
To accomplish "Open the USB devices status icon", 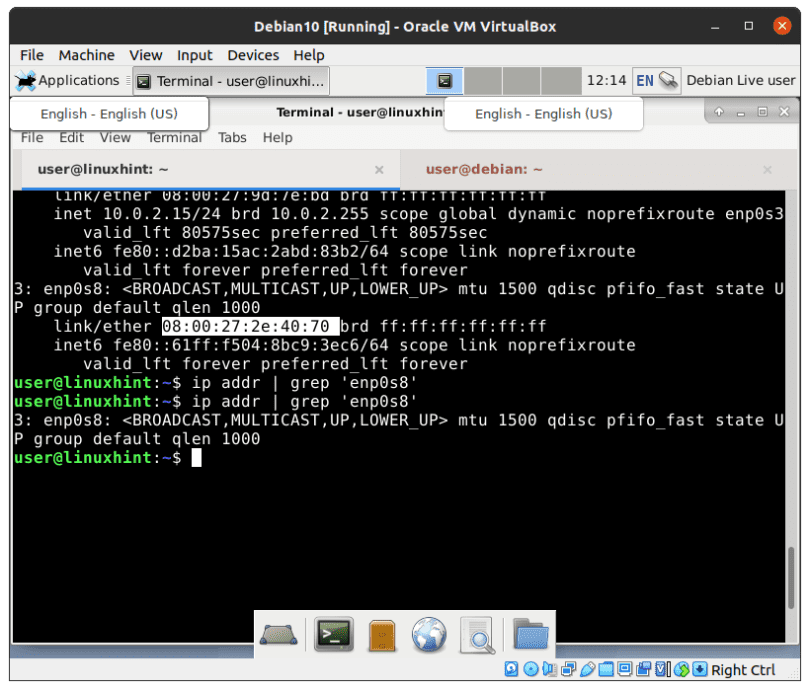I will pyautogui.click(x=587, y=669).
